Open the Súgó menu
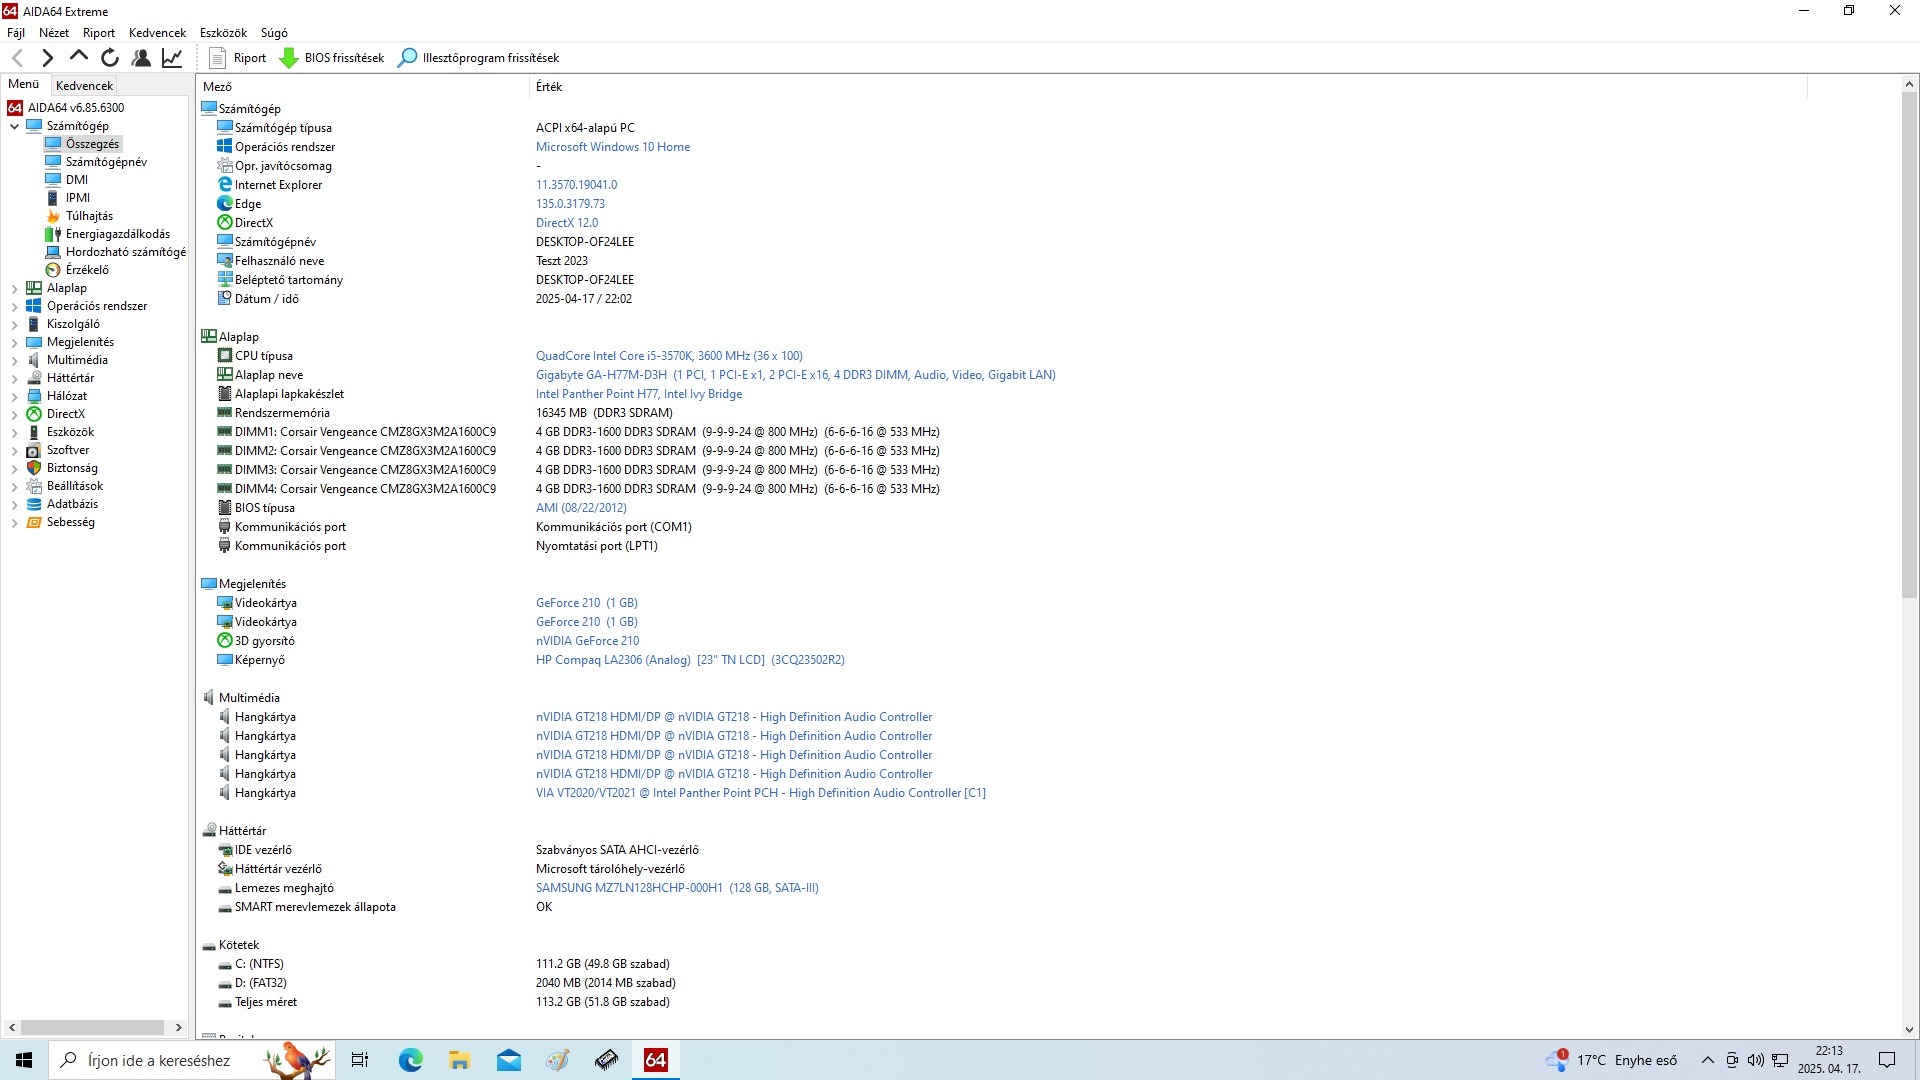Viewport: 1920px width, 1080px height. pos(274,33)
